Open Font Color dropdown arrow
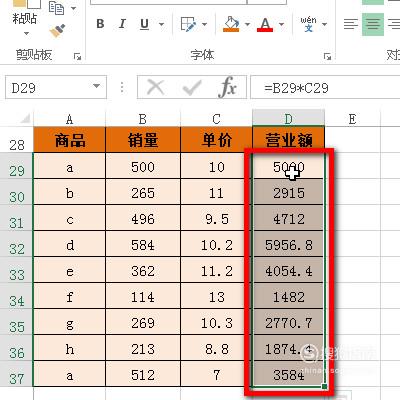 (x=282, y=24)
